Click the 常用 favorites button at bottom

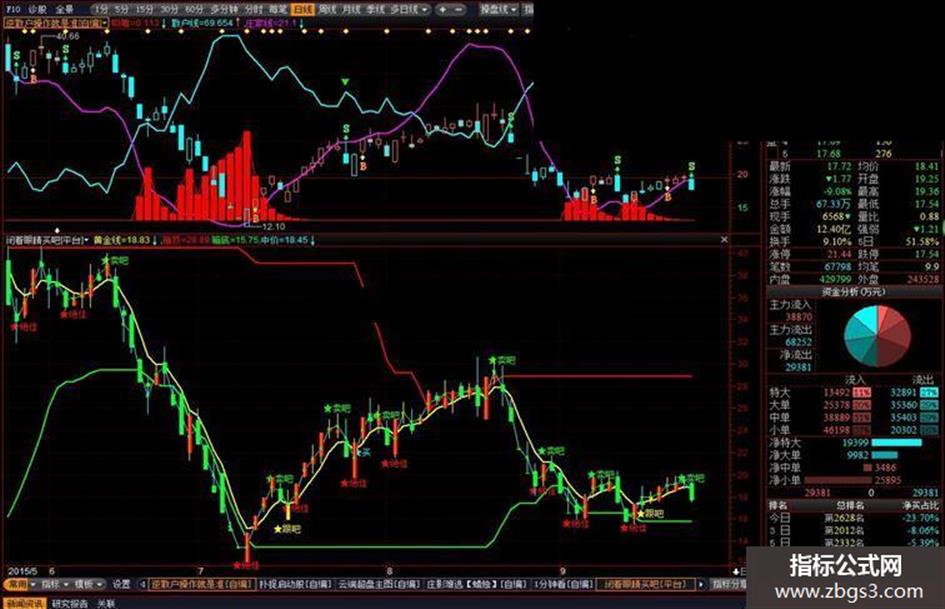[16, 584]
